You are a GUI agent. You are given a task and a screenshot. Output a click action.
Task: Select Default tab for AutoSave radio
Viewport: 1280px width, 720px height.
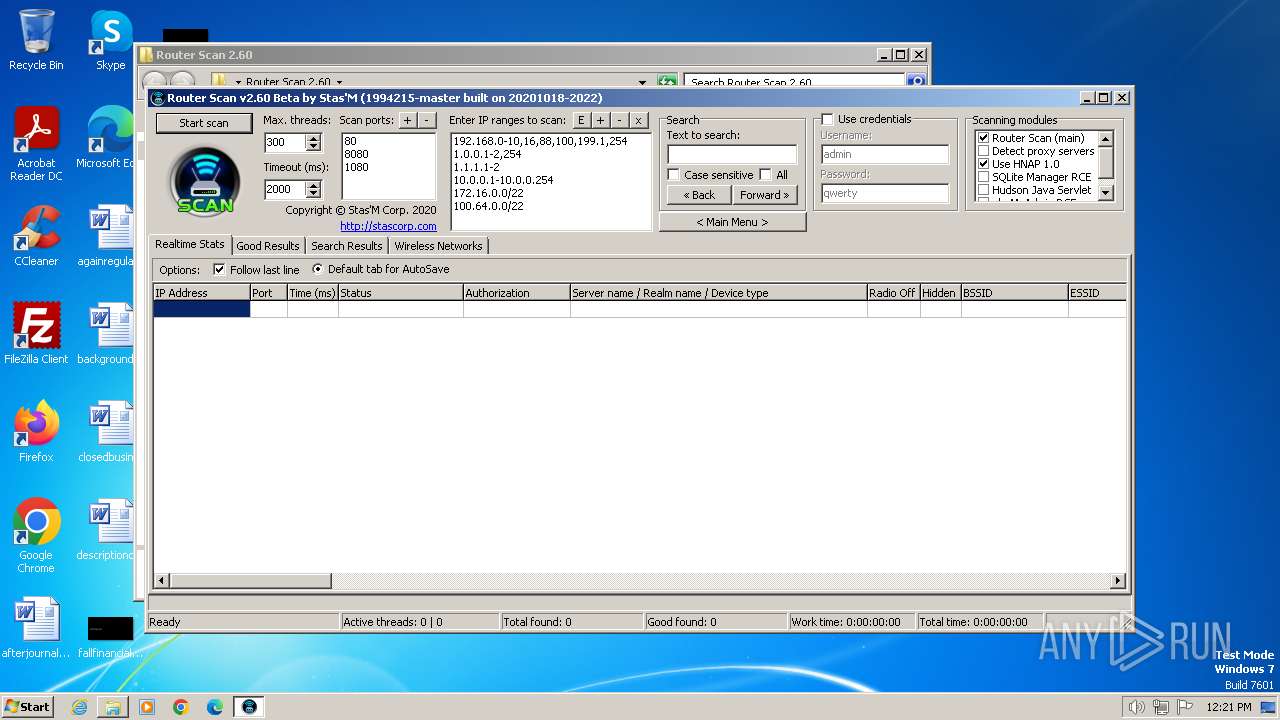[x=317, y=270]
